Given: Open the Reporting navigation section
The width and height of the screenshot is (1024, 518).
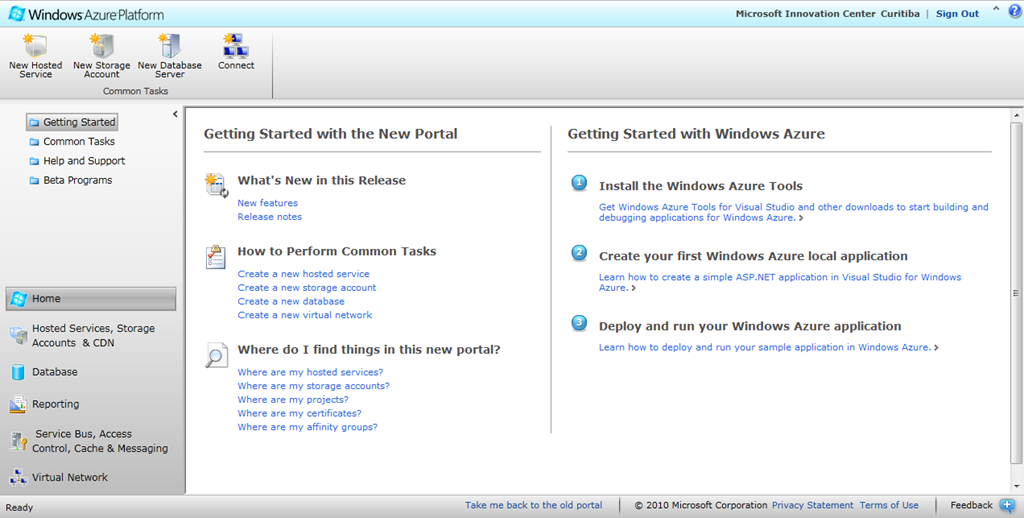Looking at the screenshot, I should click(x=91, y=404).
